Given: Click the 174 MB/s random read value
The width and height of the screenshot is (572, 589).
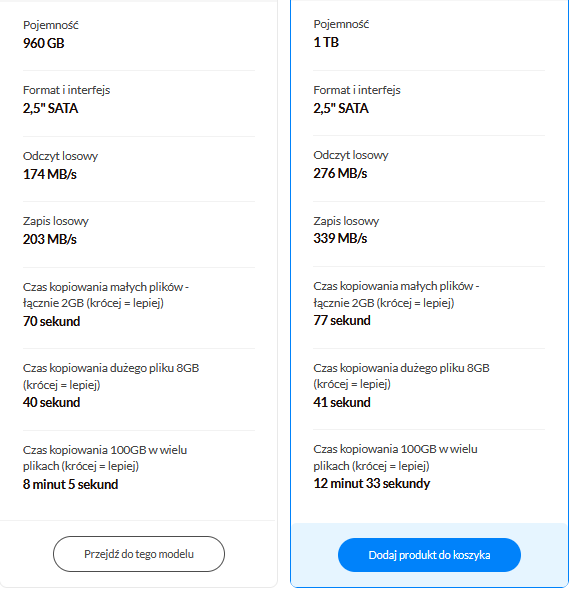Looking at the screenshot, I should [x=50, y=174].
